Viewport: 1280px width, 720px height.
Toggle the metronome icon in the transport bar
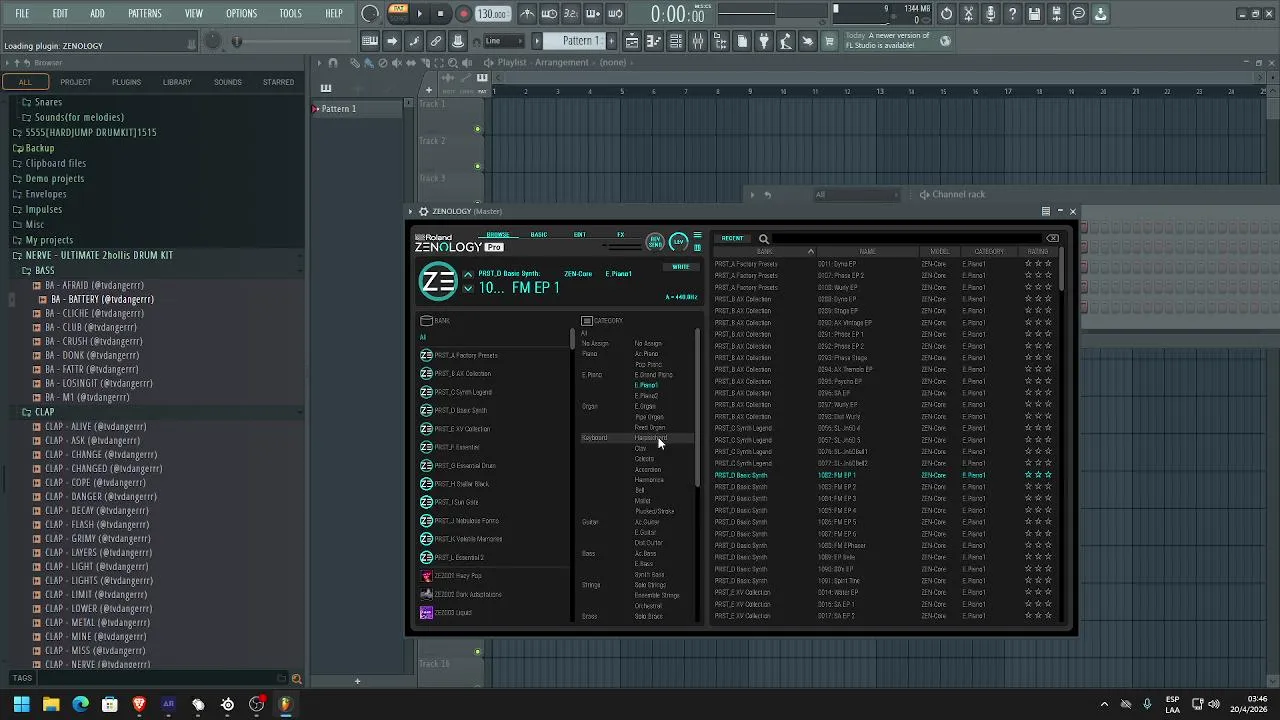(527, 14)
